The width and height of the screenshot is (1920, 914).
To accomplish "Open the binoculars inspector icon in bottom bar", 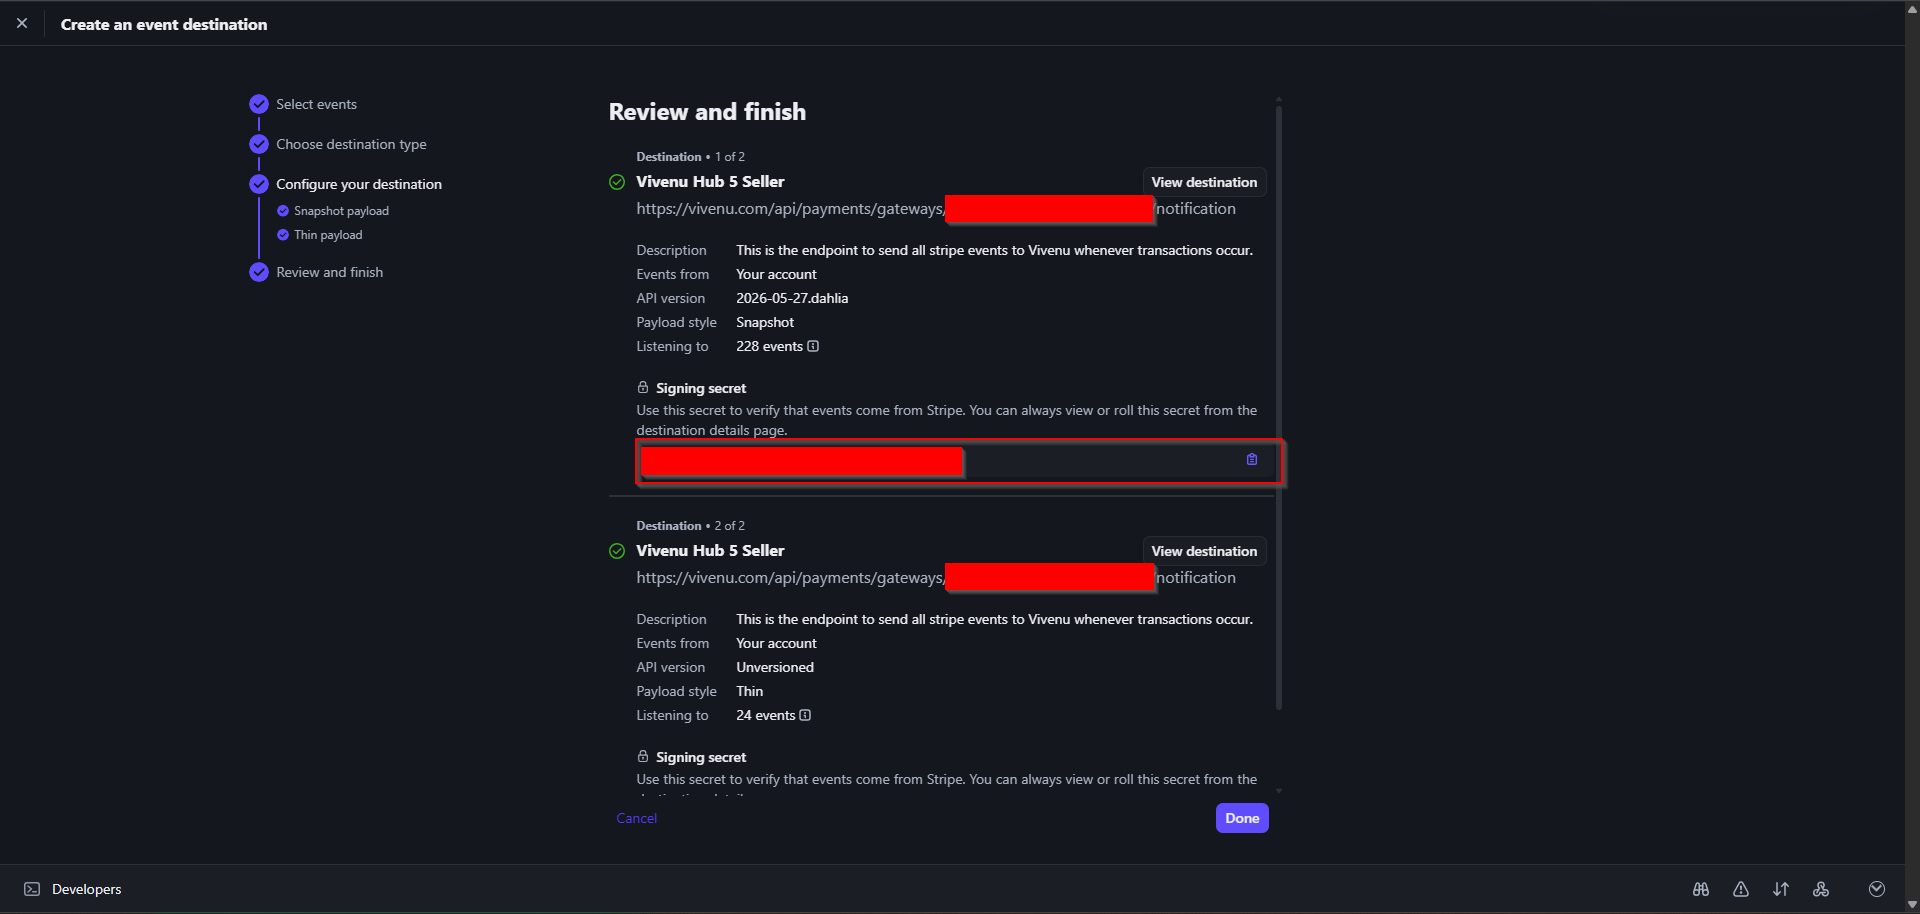I will 1701,889.
